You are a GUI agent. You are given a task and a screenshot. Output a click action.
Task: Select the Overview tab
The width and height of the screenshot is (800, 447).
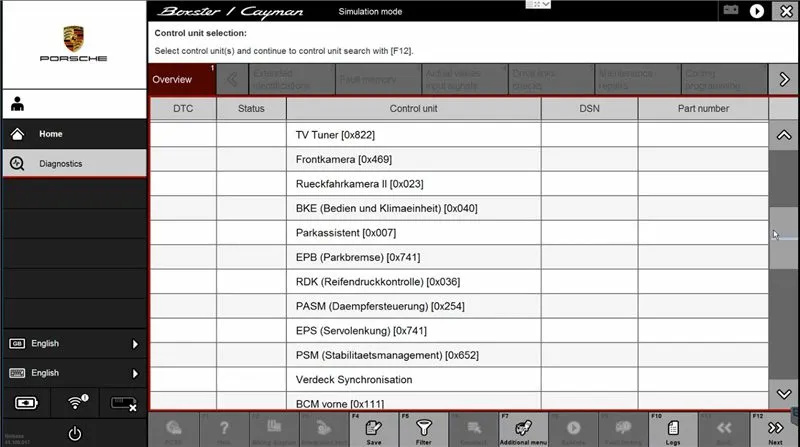[182, 79]
